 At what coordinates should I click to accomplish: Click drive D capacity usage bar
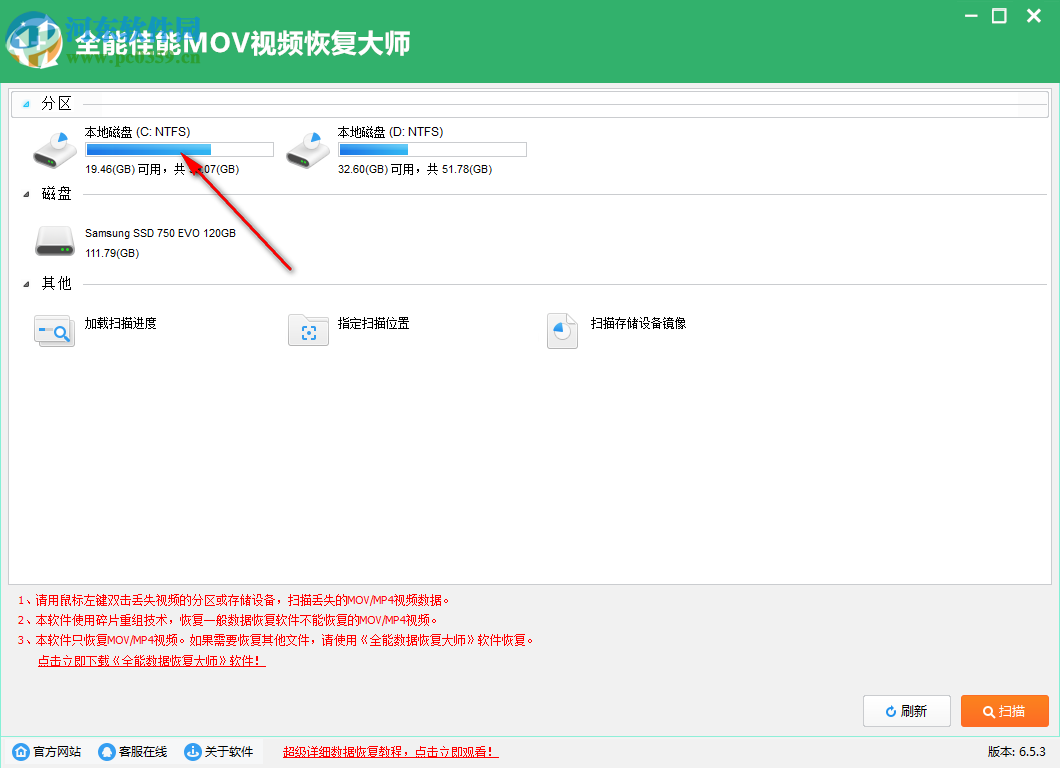point(432,149)
